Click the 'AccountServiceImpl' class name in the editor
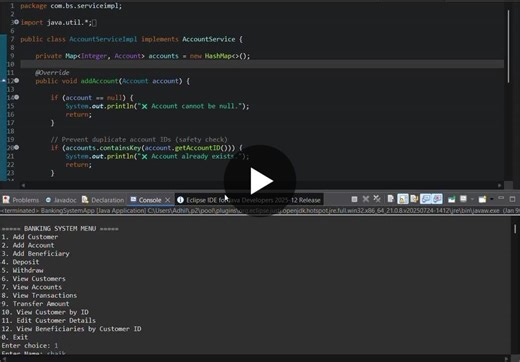520x362 pixels. tap(103, 39)
